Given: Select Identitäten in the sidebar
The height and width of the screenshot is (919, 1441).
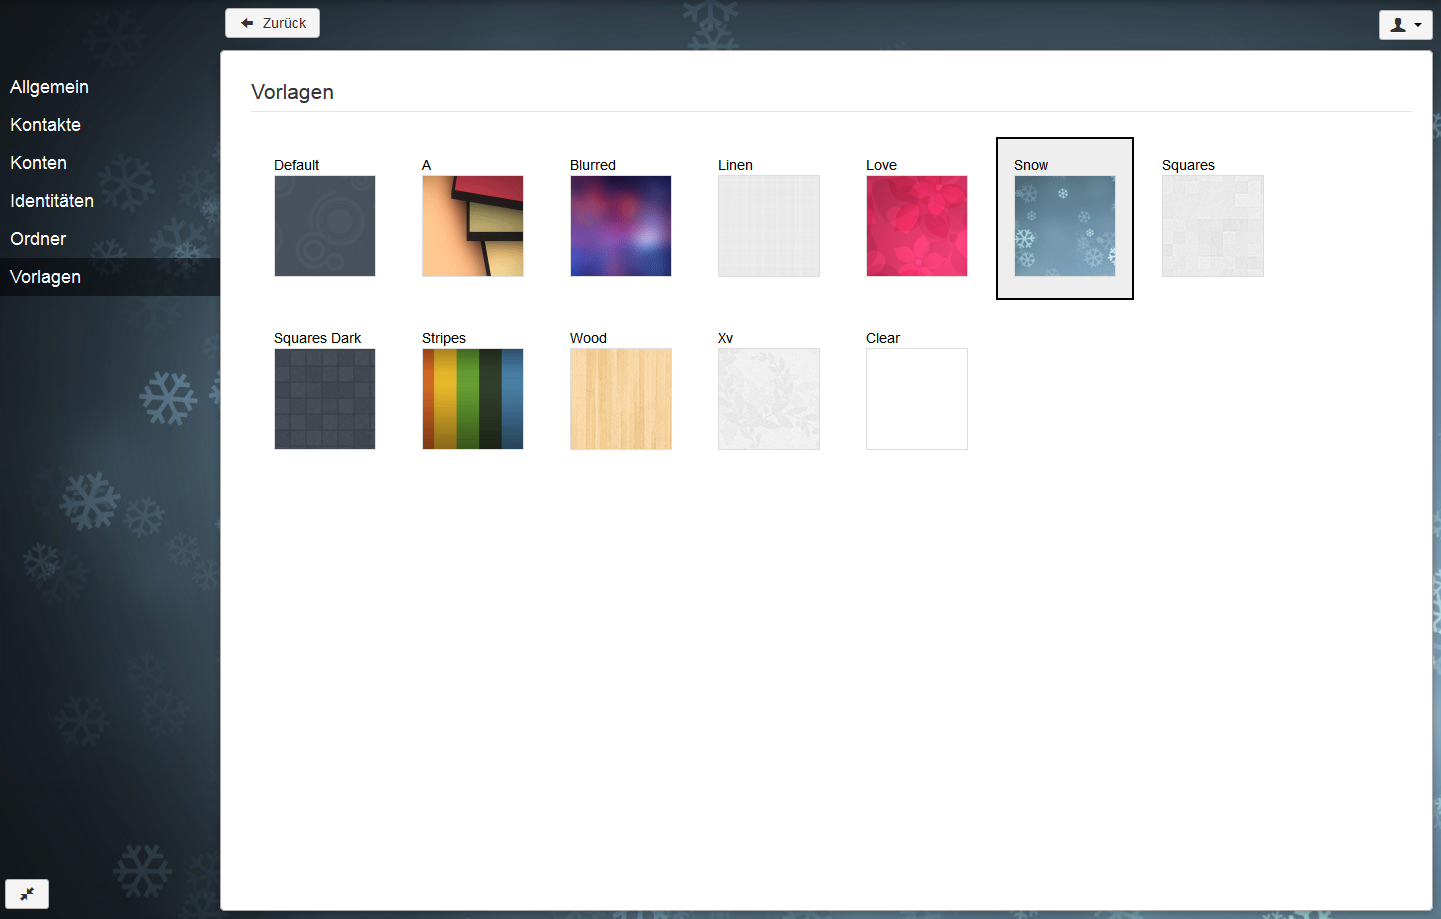Looking at the screenshot, I should click(52, 201).
